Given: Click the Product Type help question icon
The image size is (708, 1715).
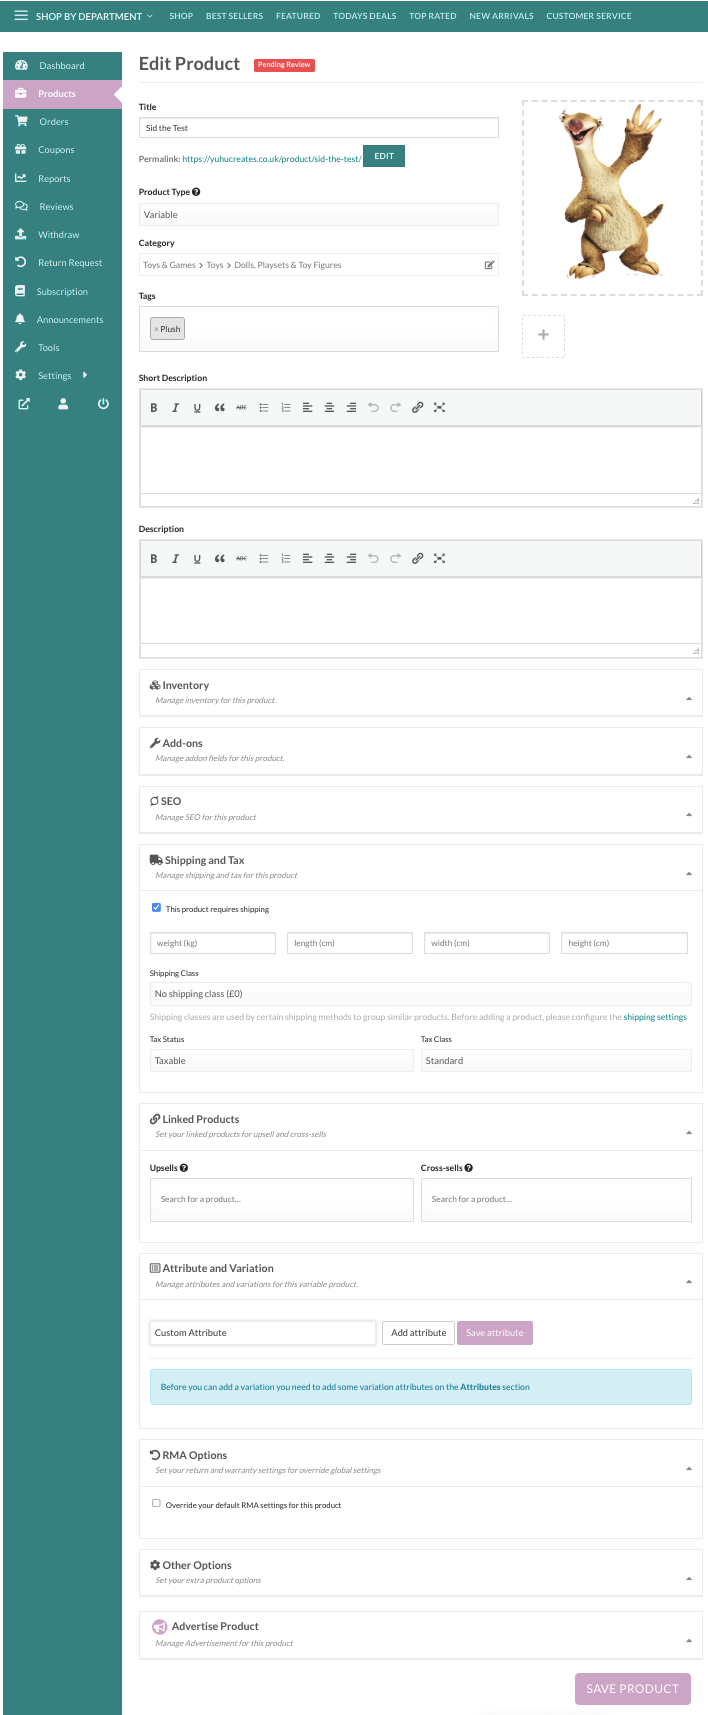Looking at the screenshot, I should (x=196, y=192).
